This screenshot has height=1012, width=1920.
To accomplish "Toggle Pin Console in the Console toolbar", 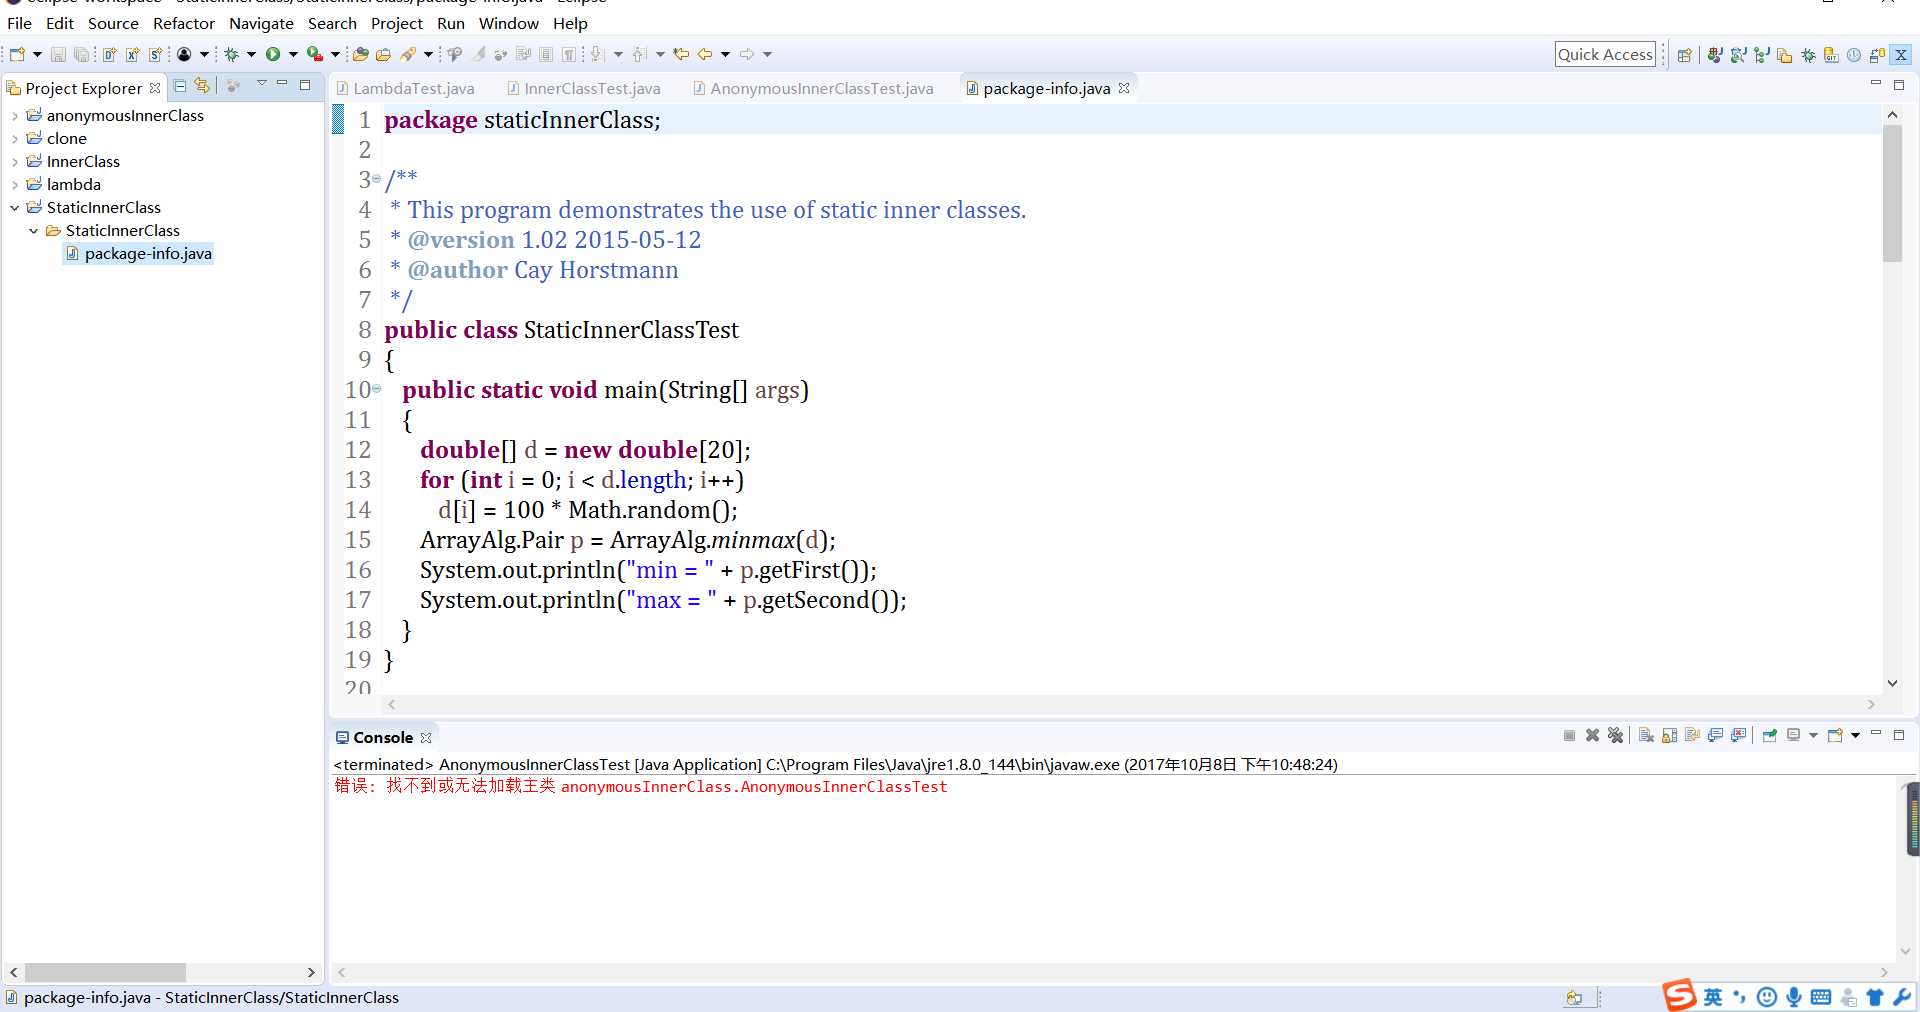I will 1770,735.
